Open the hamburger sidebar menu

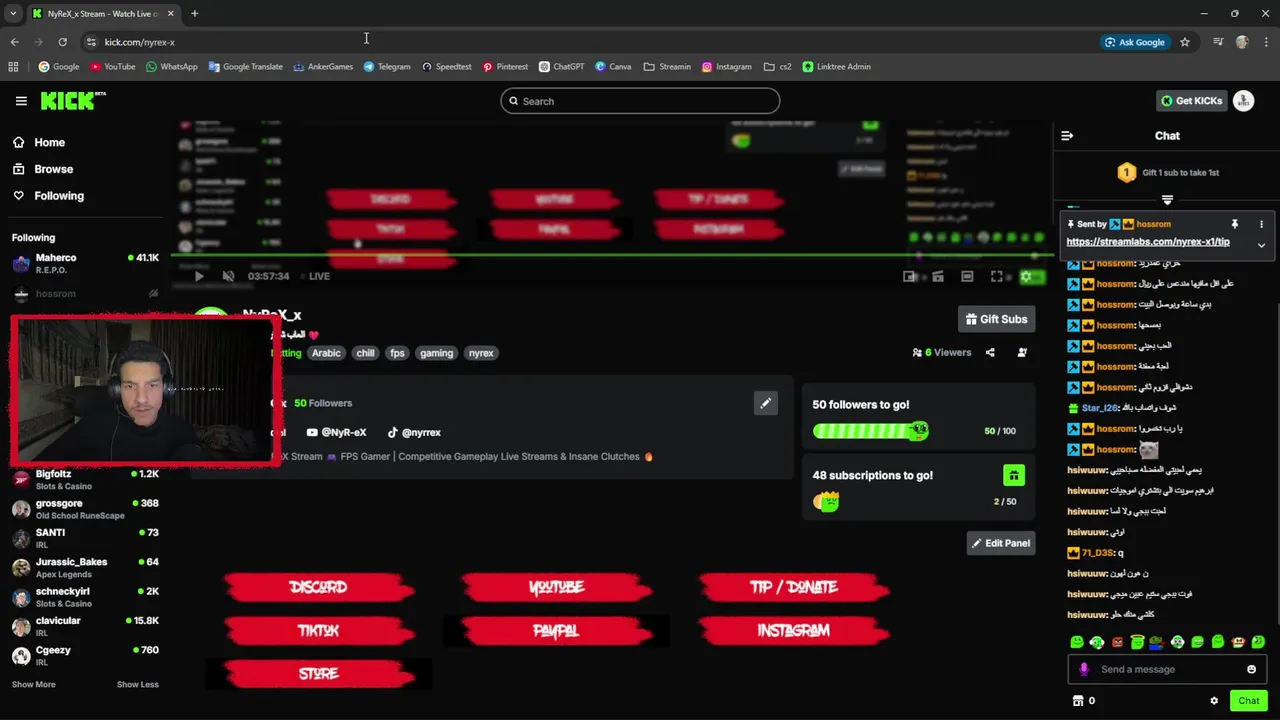click(21, 101)
